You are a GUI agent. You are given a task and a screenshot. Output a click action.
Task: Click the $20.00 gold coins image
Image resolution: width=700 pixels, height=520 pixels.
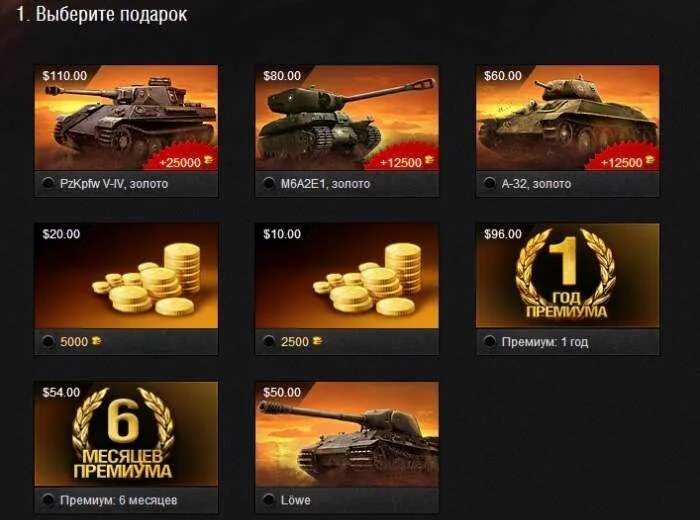126,276
